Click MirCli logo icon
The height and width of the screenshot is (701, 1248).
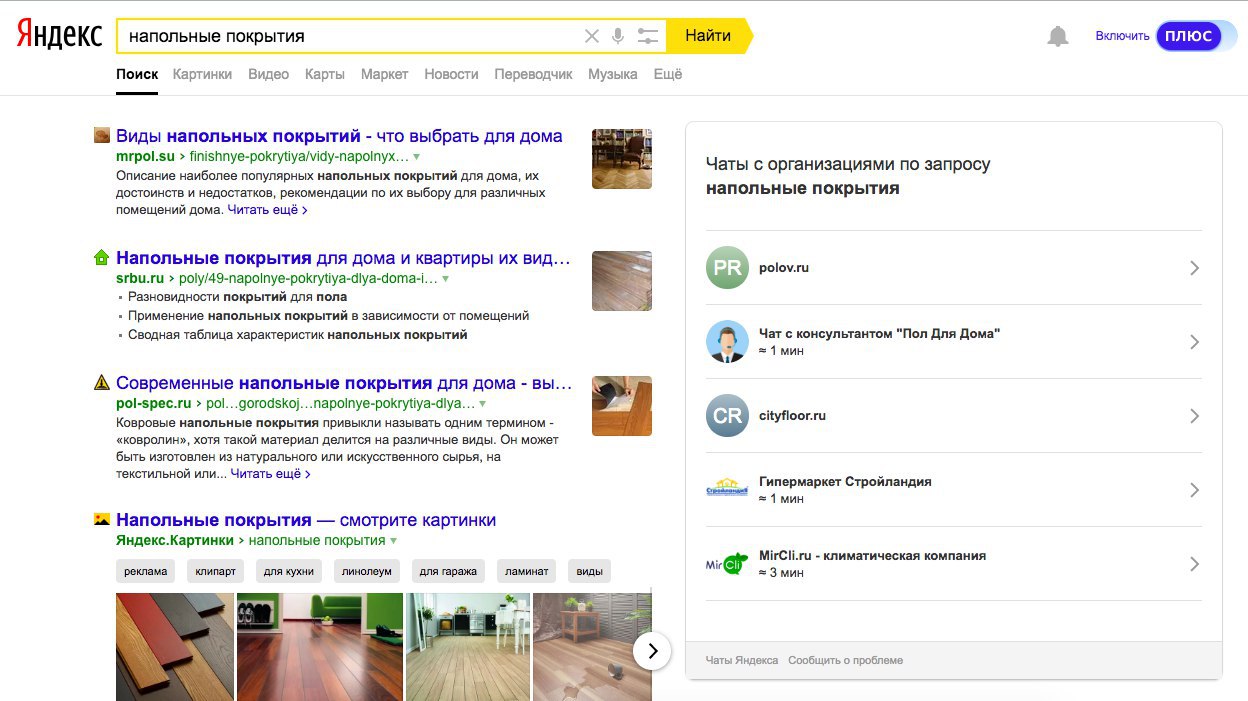[727, 564]
